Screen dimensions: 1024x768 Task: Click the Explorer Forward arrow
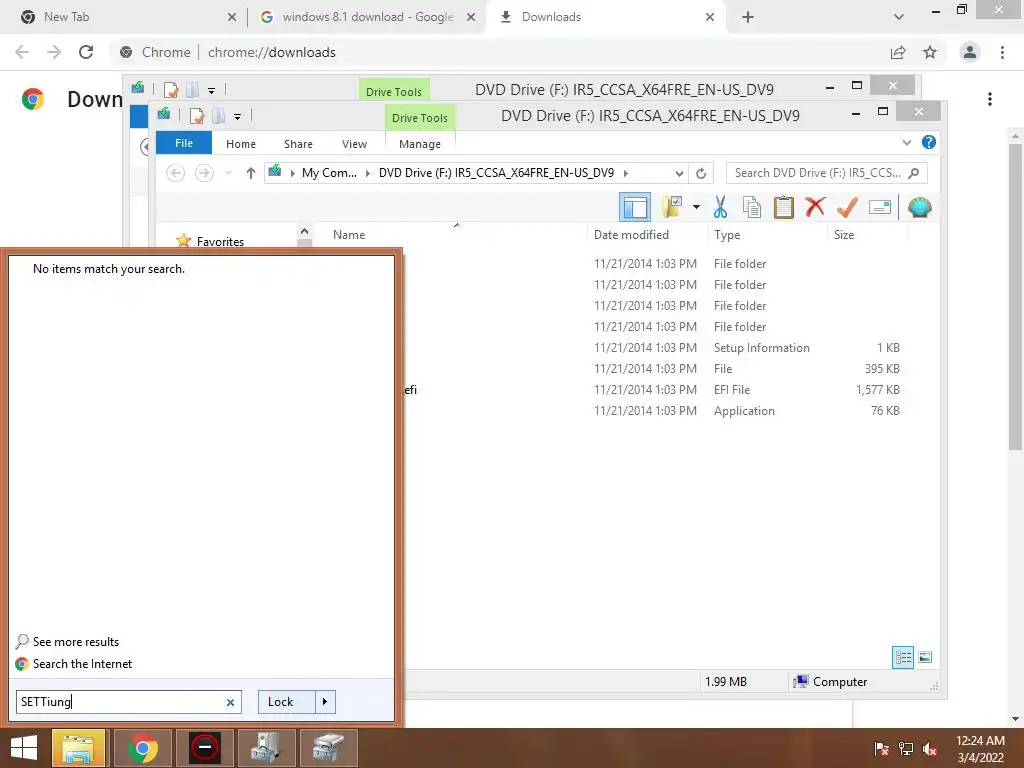click(x=204, y=173)
